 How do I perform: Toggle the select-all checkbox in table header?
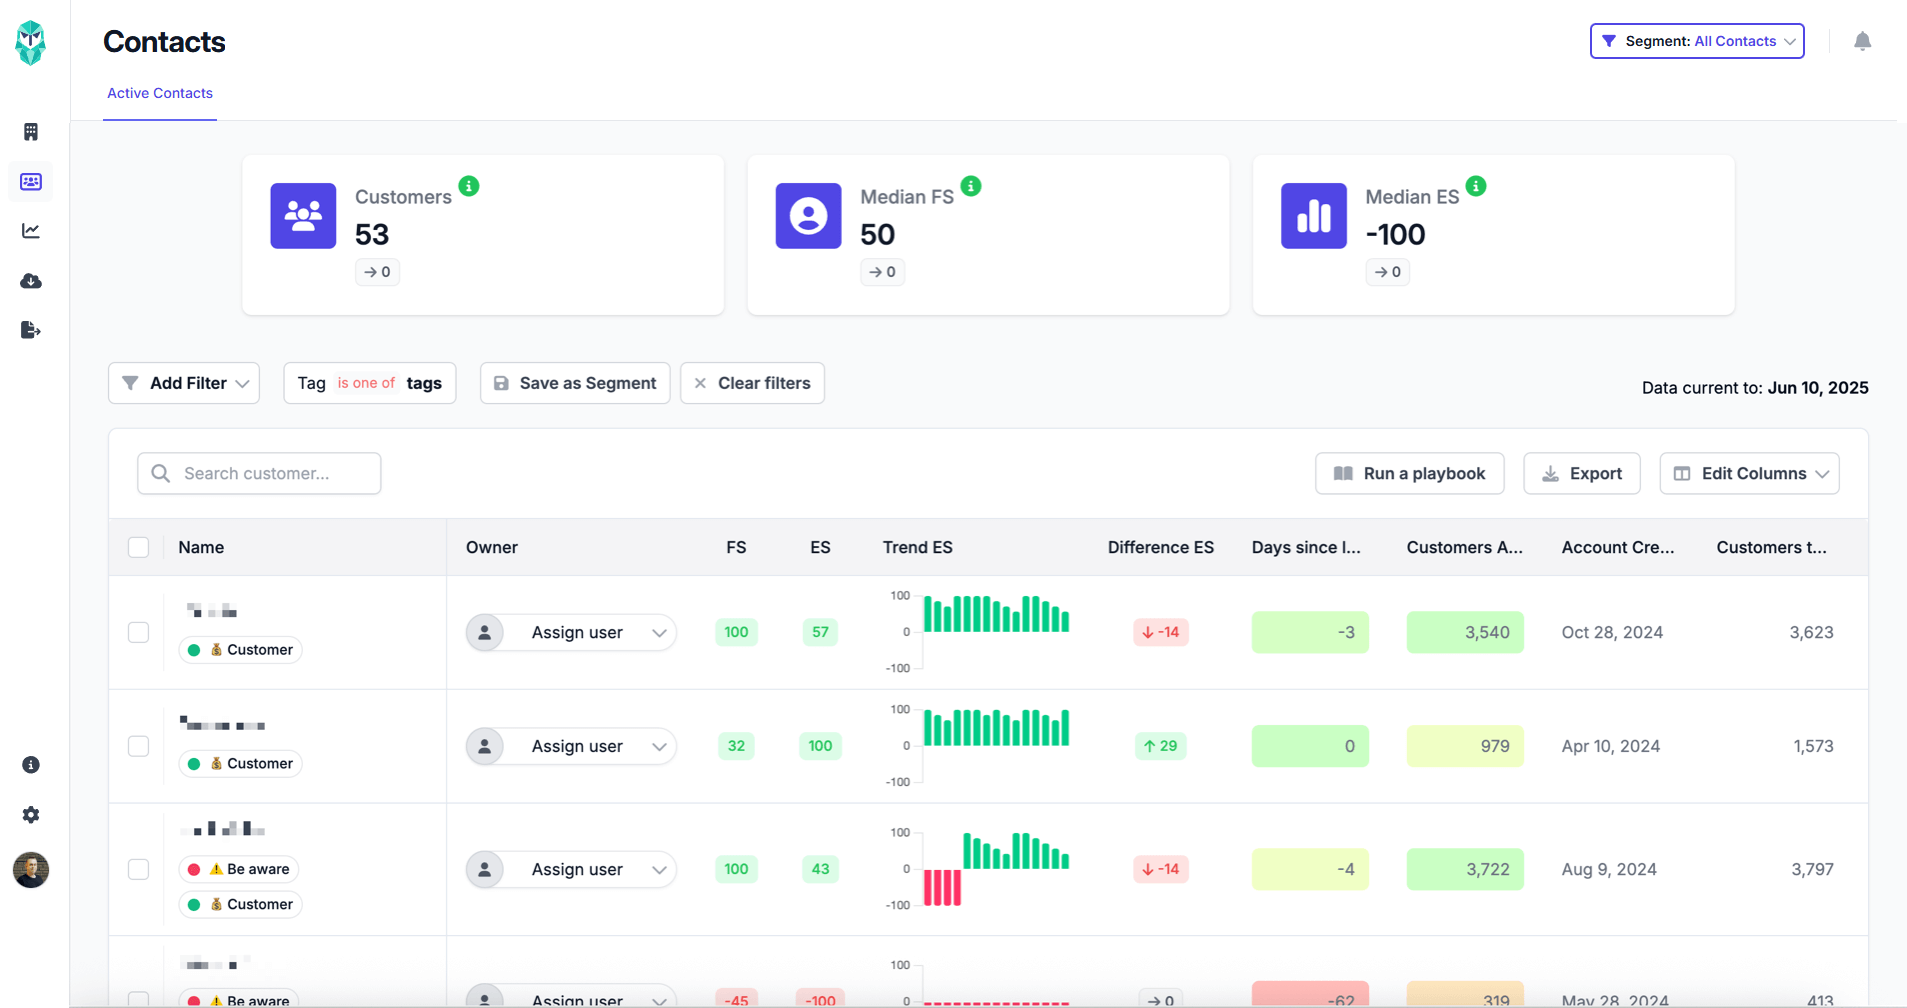point(139,547)
